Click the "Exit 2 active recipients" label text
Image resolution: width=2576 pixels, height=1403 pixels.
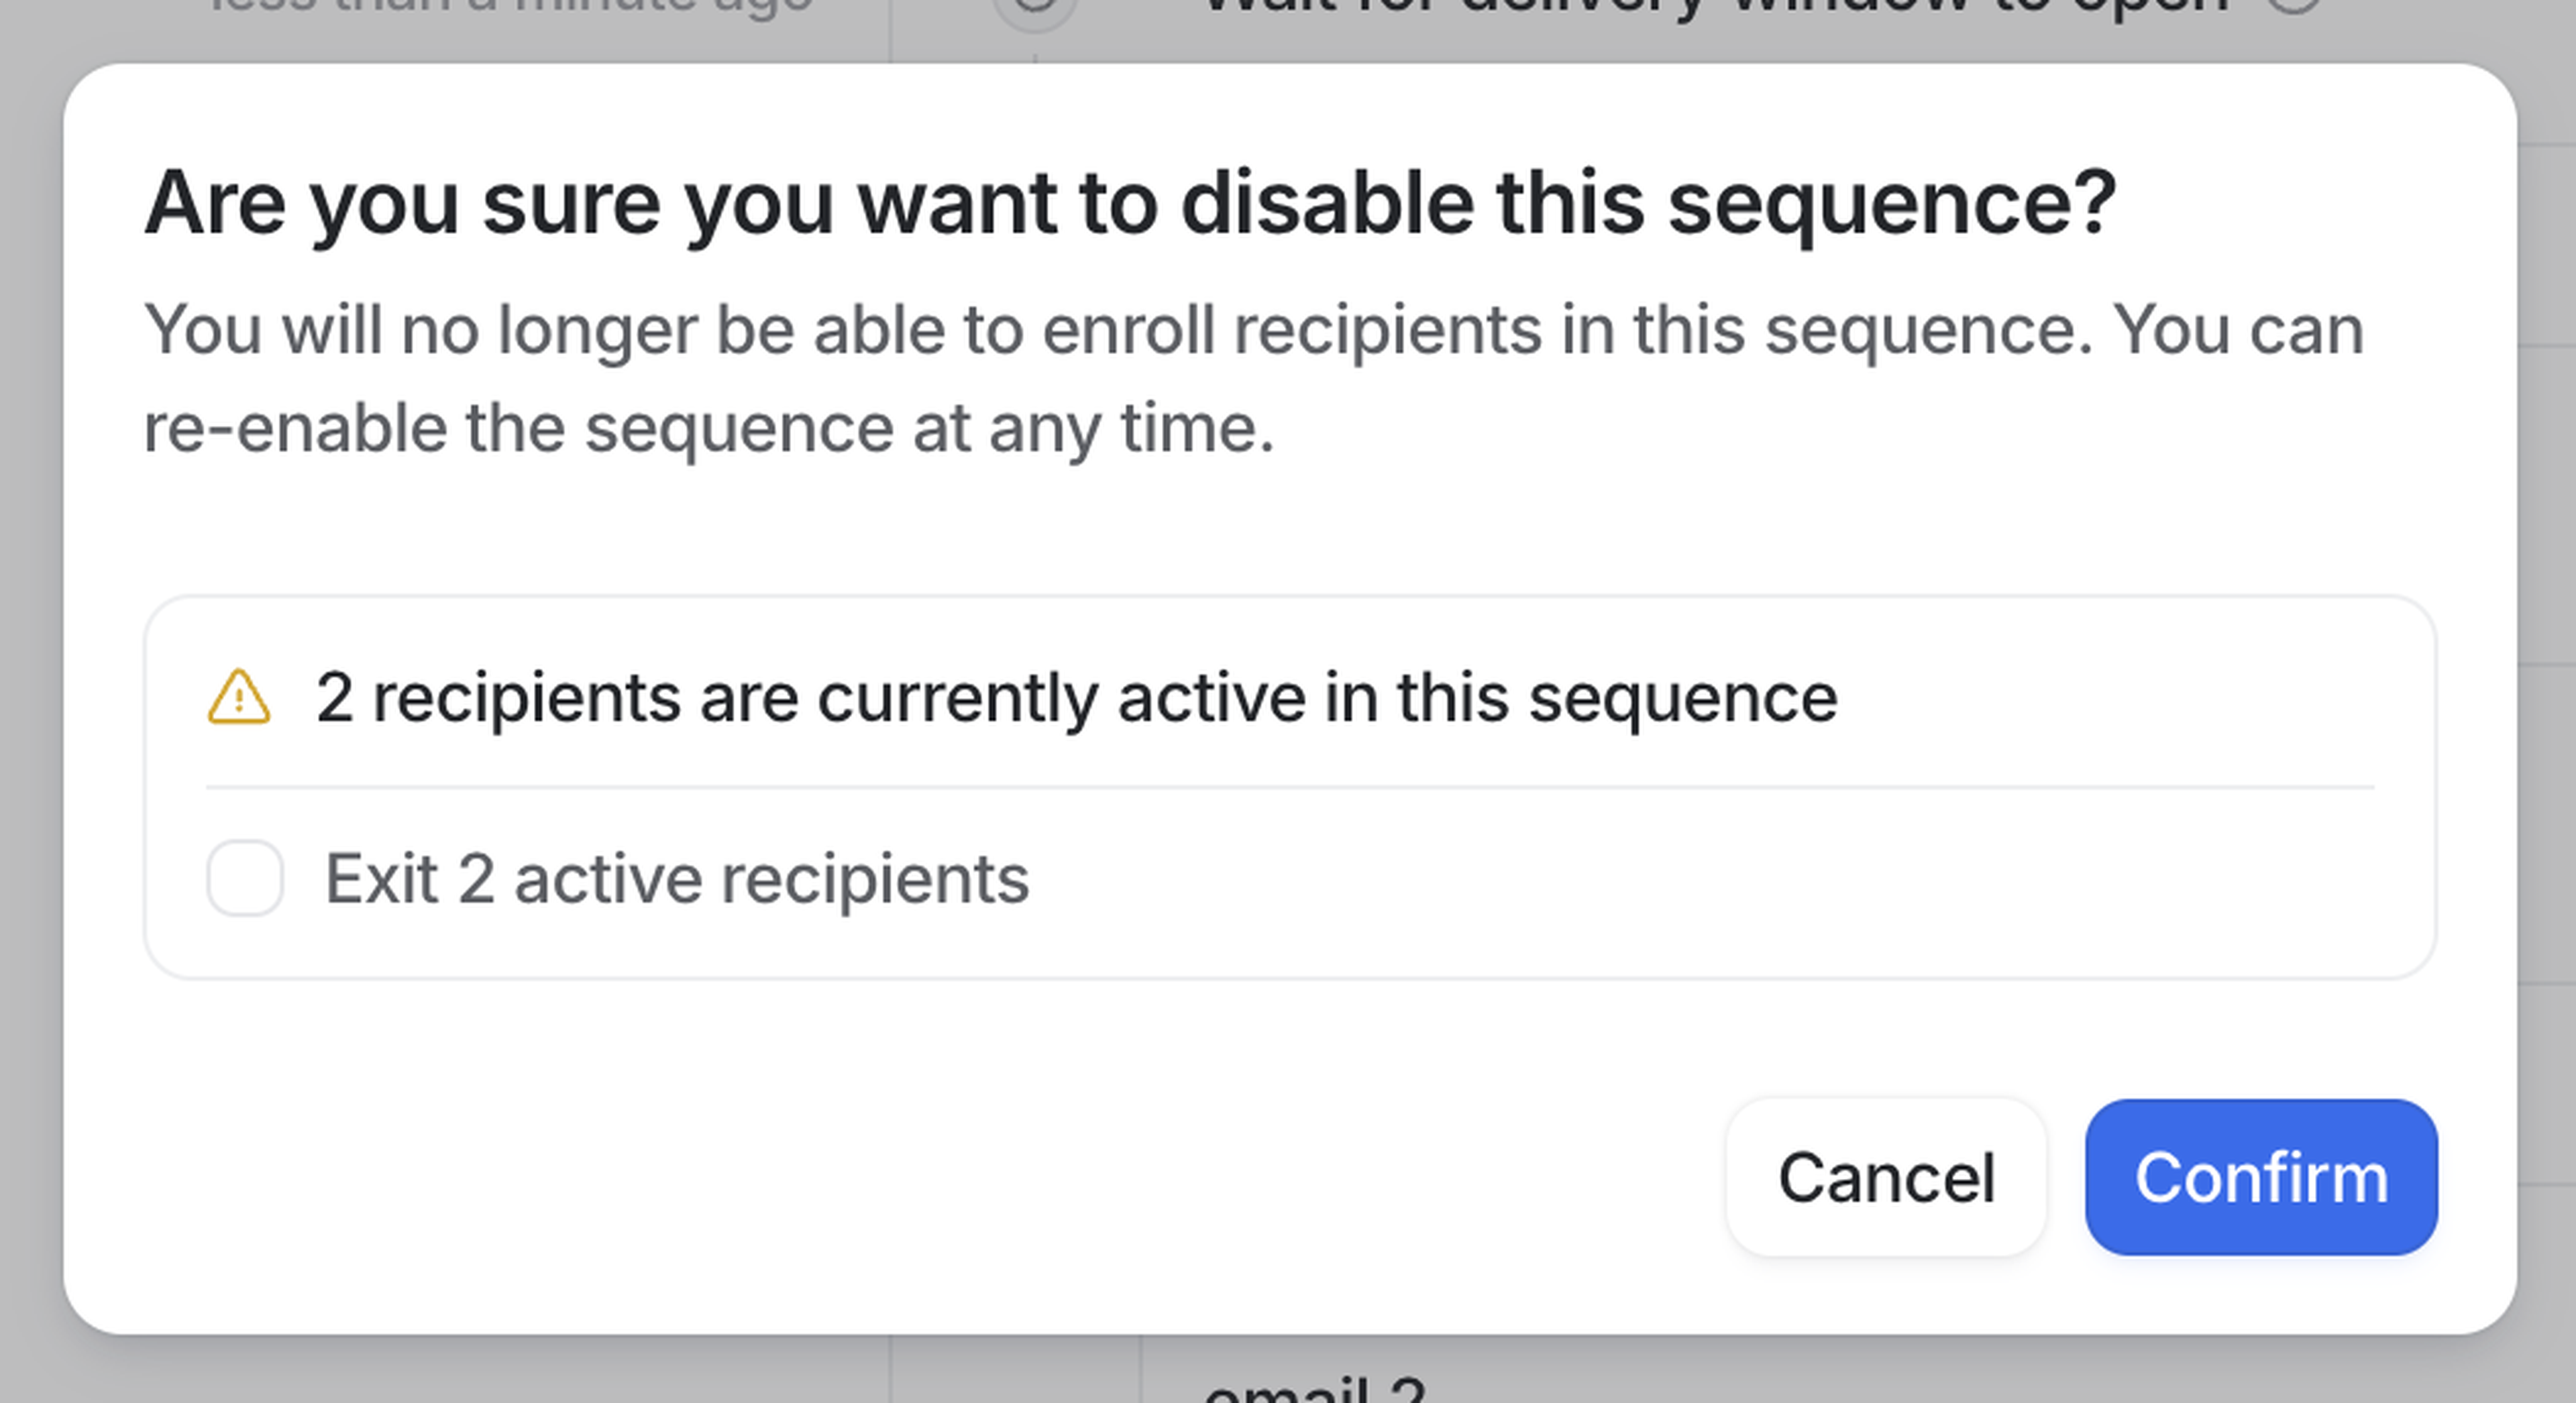click(x=677, y=879)
